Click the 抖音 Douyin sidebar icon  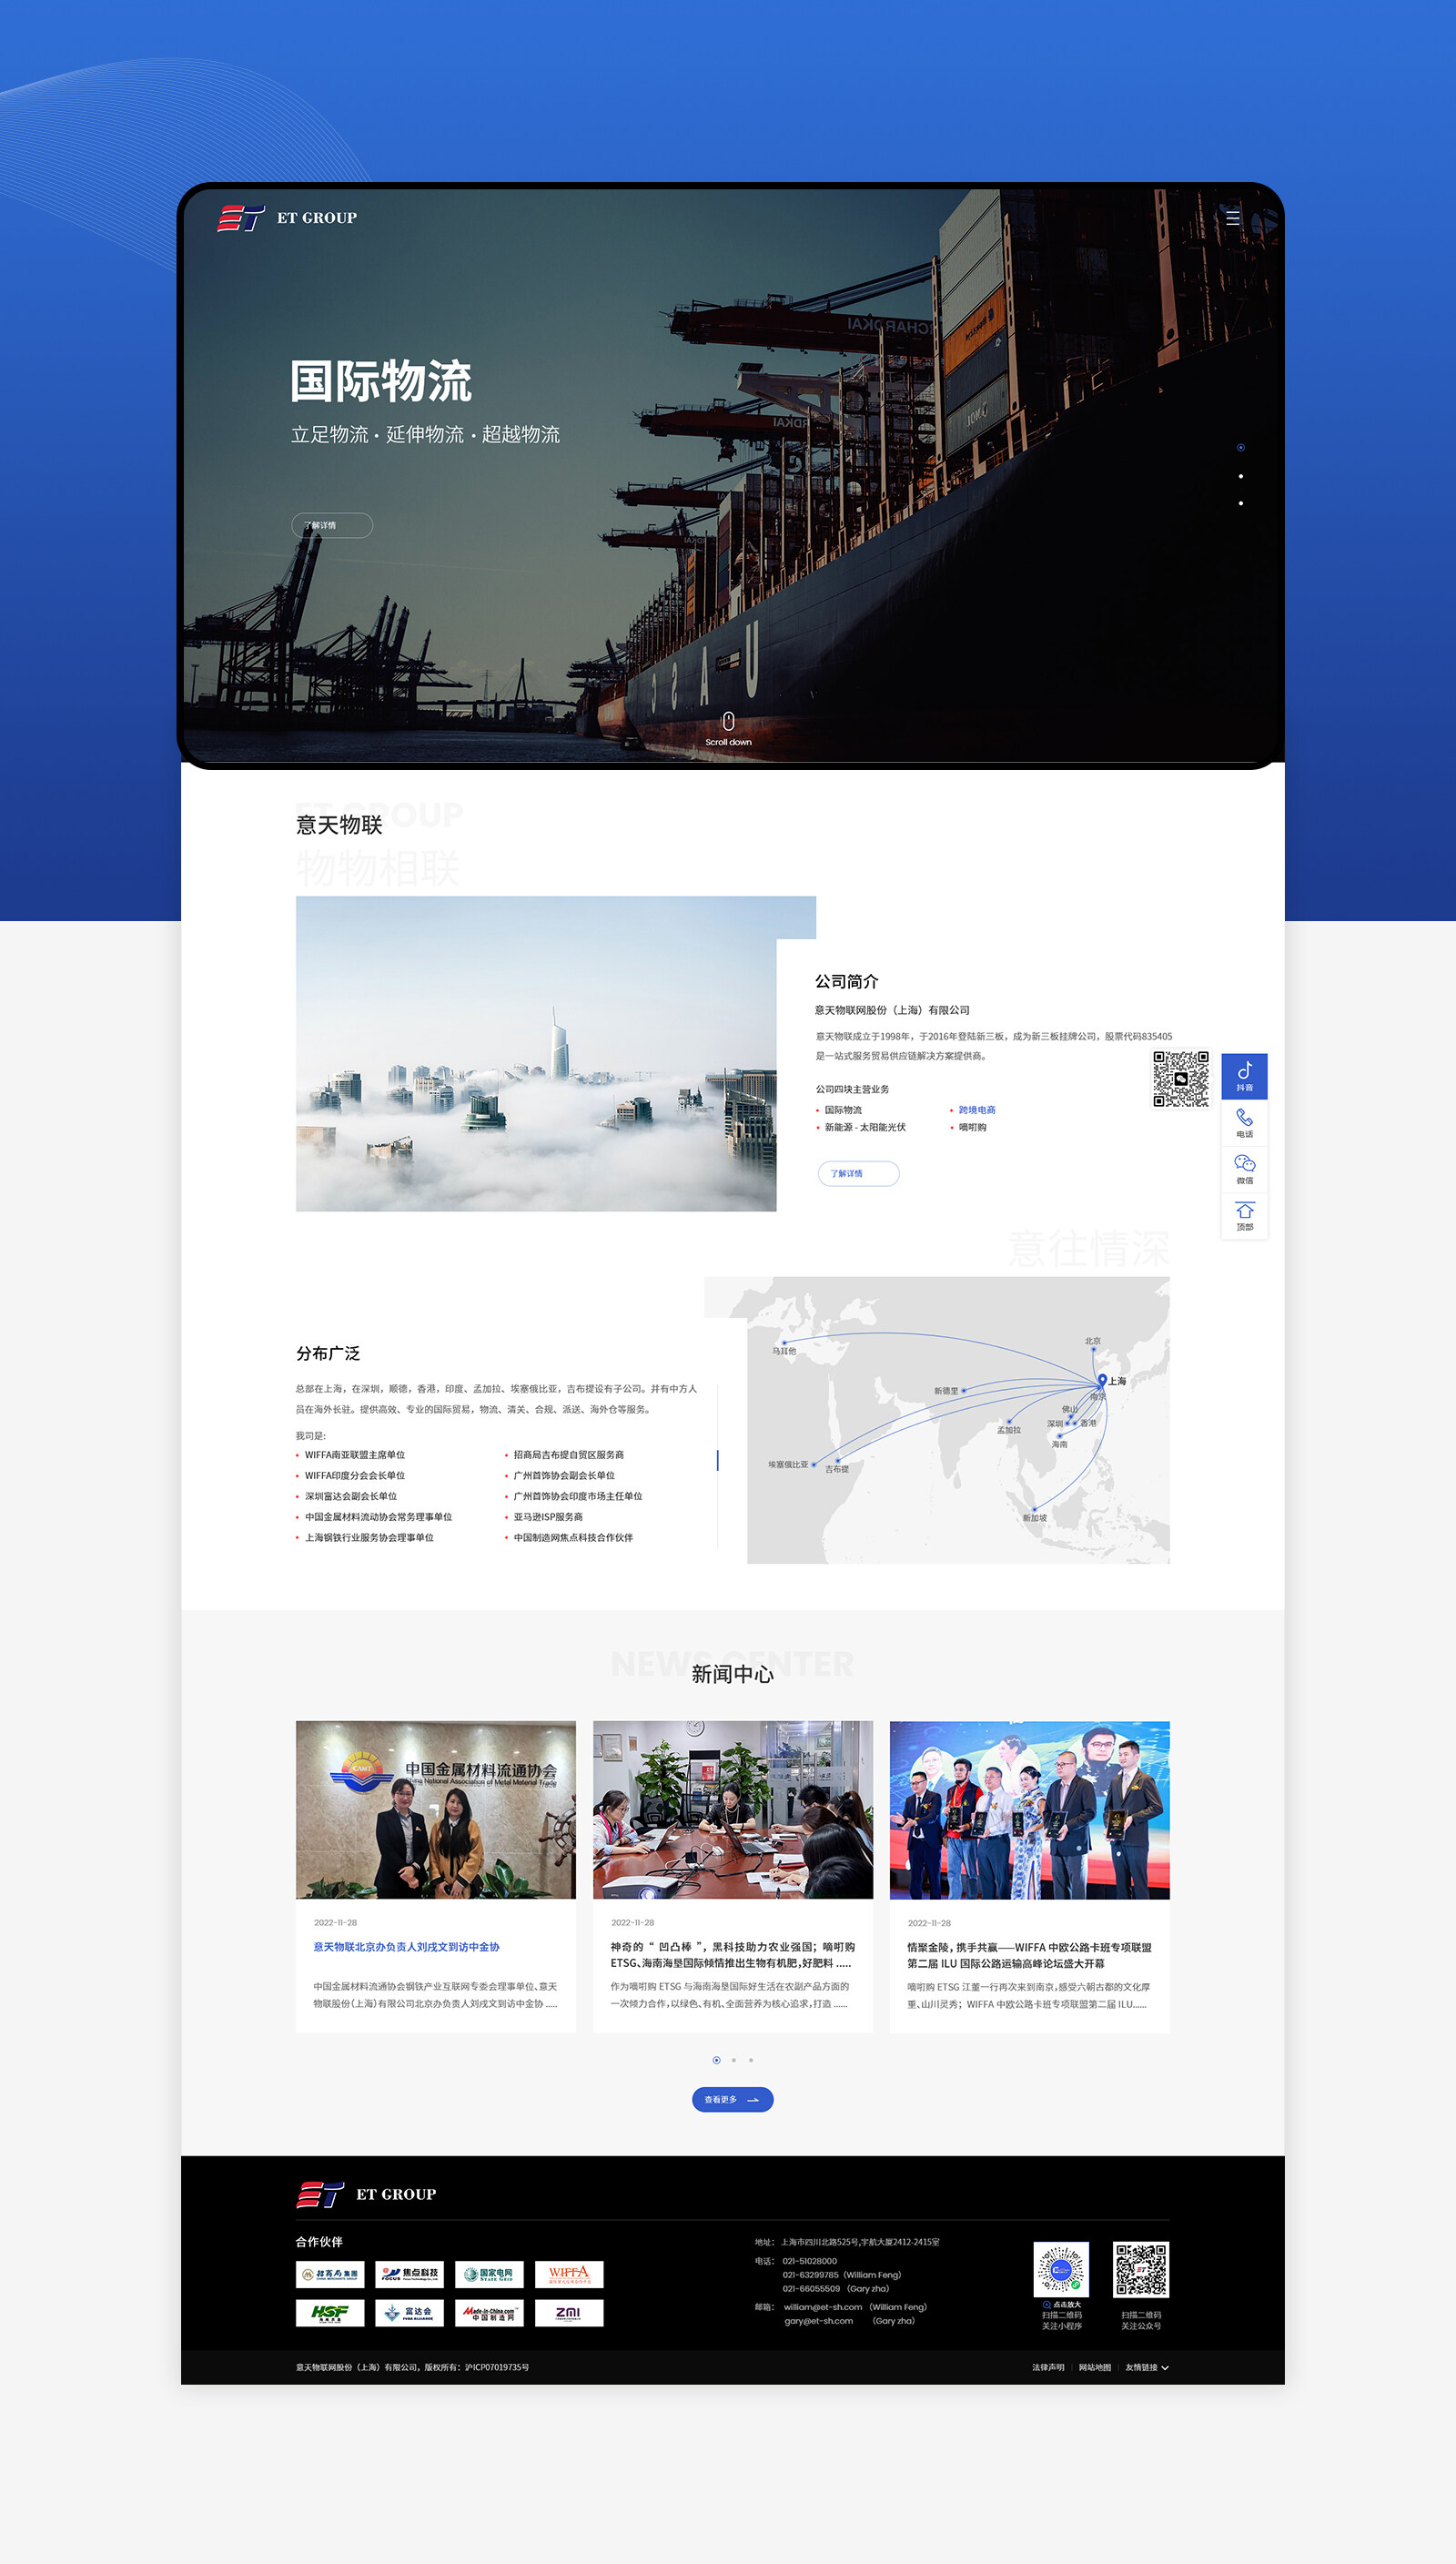click(1244, 1075)
